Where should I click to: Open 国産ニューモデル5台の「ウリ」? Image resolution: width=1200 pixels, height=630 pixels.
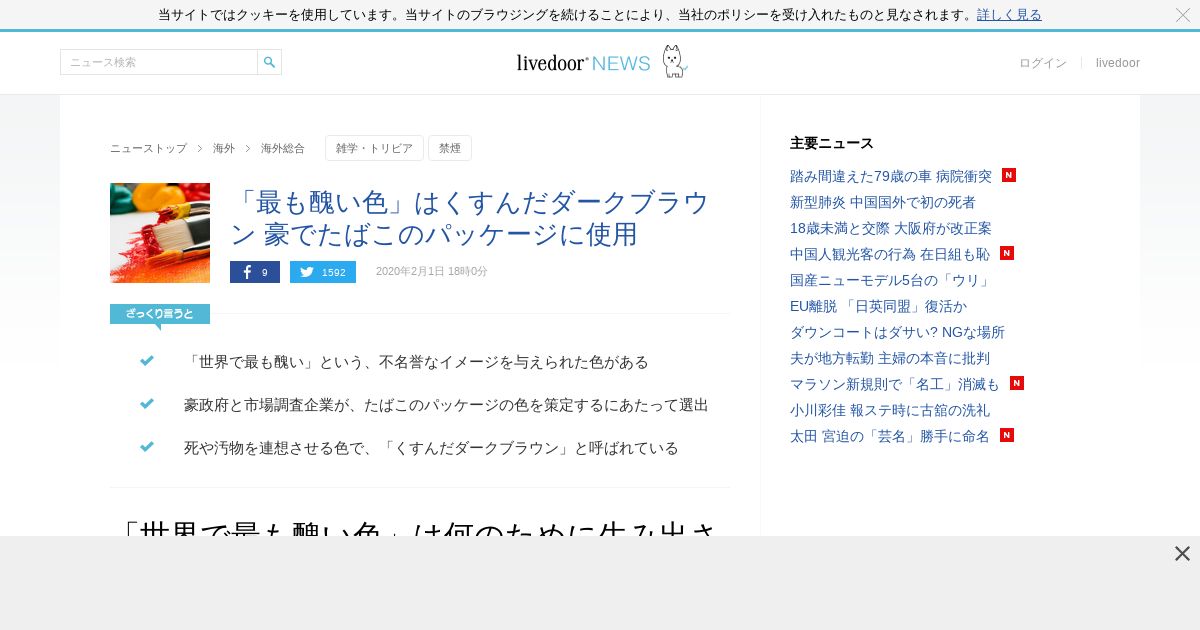[890, 280]
